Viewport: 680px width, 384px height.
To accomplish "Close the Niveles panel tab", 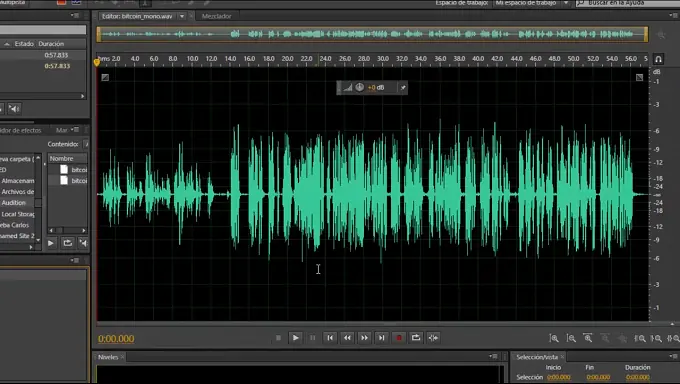I will [123, 357].
